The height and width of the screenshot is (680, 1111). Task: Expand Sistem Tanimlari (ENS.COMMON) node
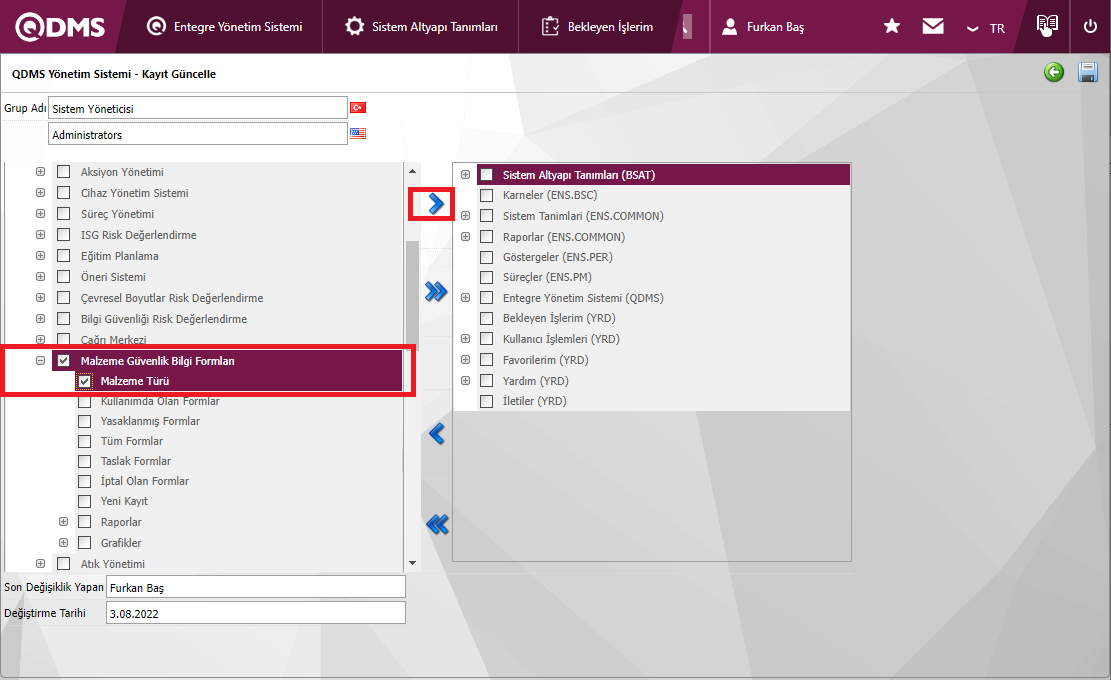pyautogui.click(x=466, y=215)
